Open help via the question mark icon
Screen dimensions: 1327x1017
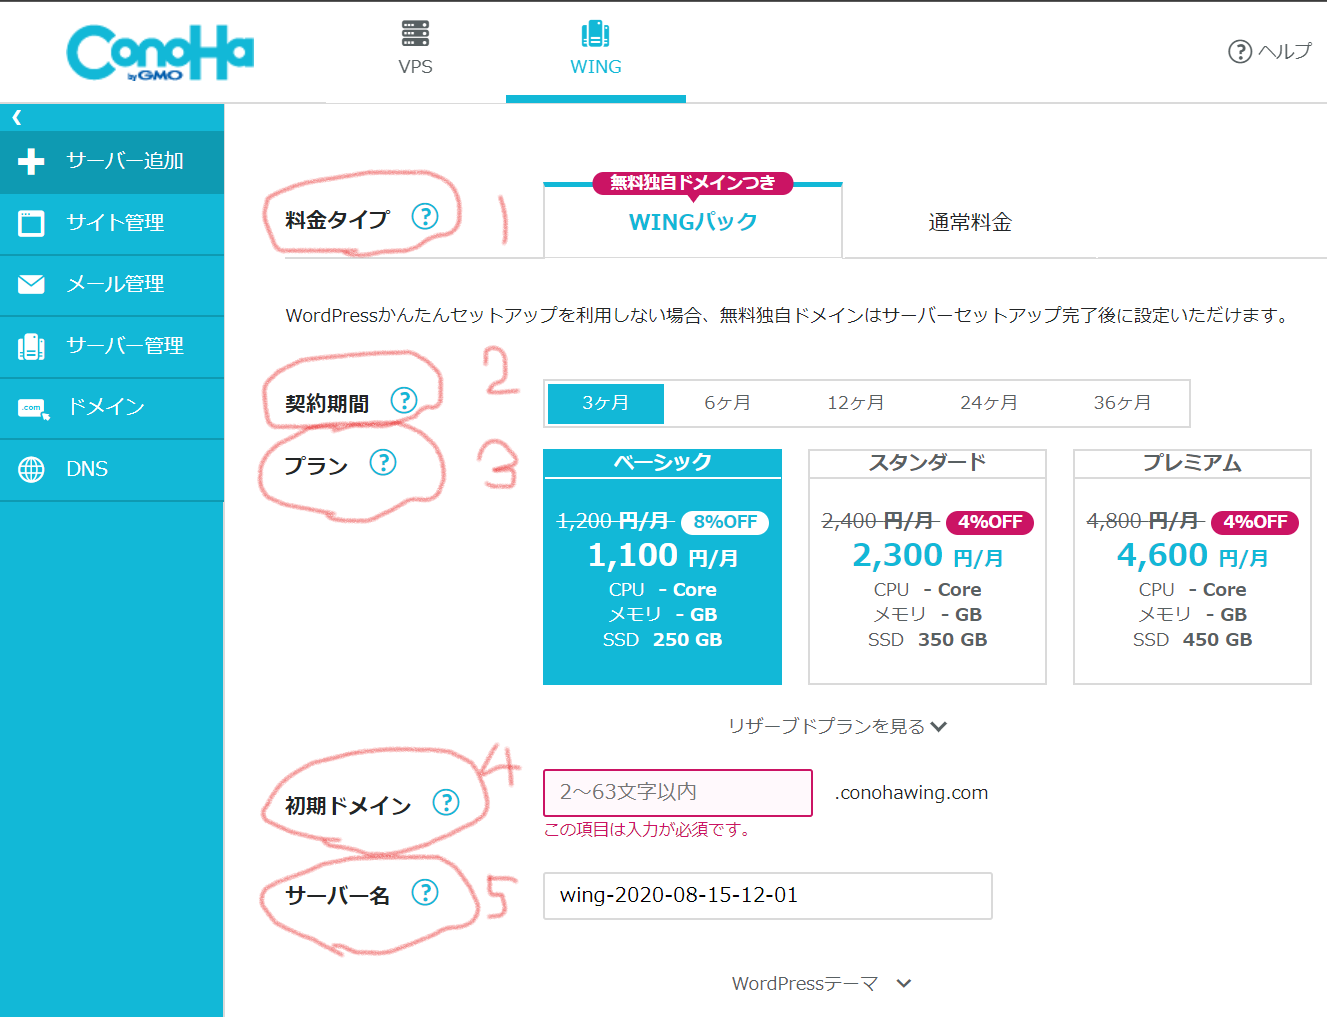[x=1240, y=51]
